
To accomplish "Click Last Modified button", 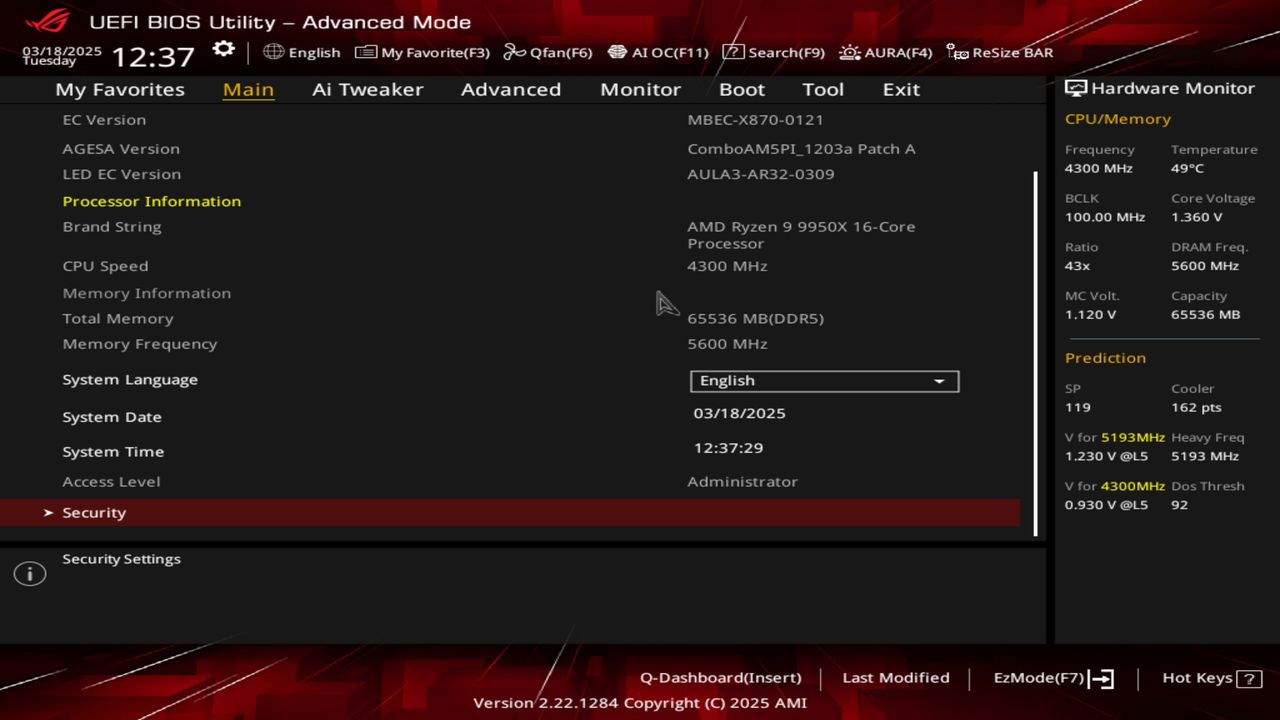I will (895, 678).
